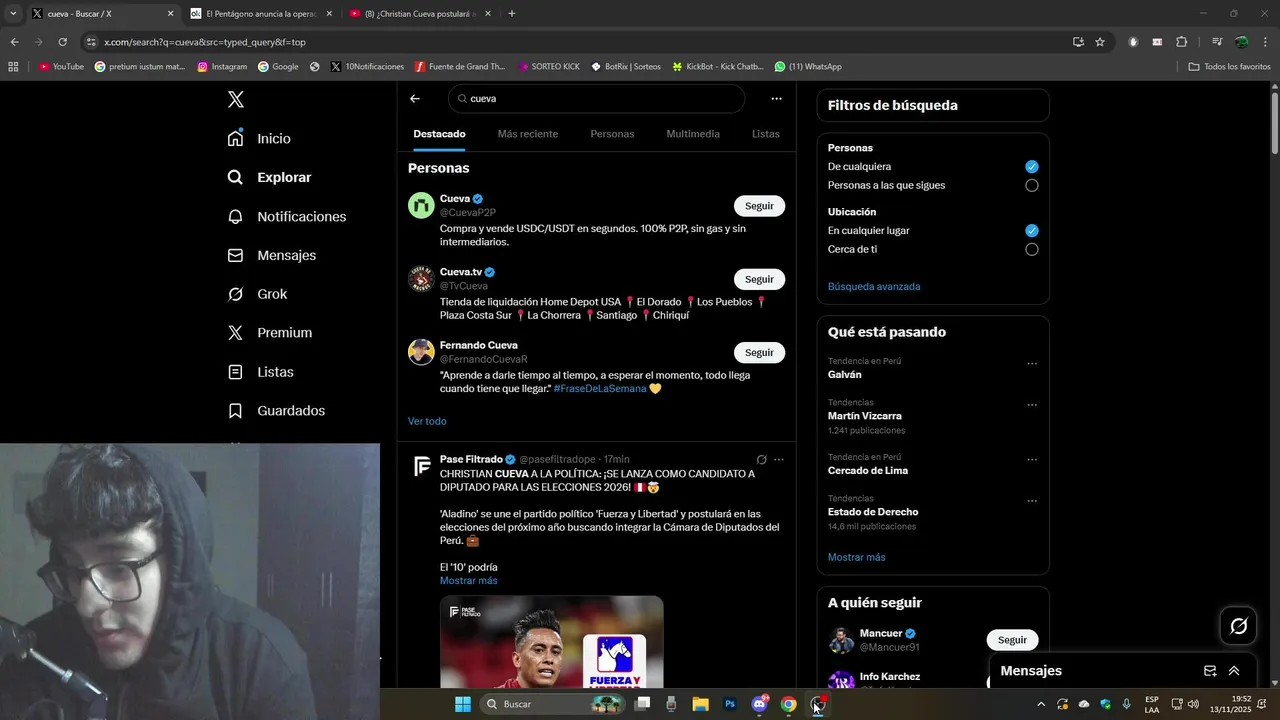Expand post text with 'Mostrar más'
Screen dimensions: 1280x720
click(x=468, y=581)
